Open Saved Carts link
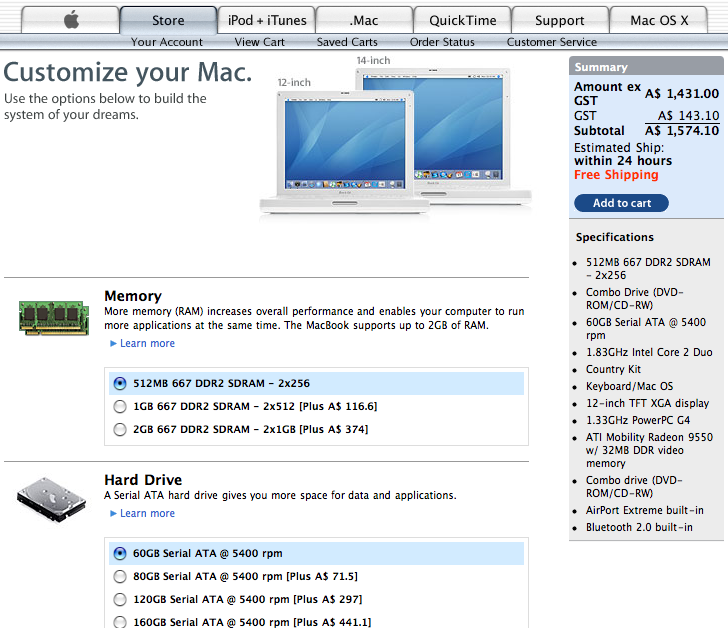 click(347, 42)
